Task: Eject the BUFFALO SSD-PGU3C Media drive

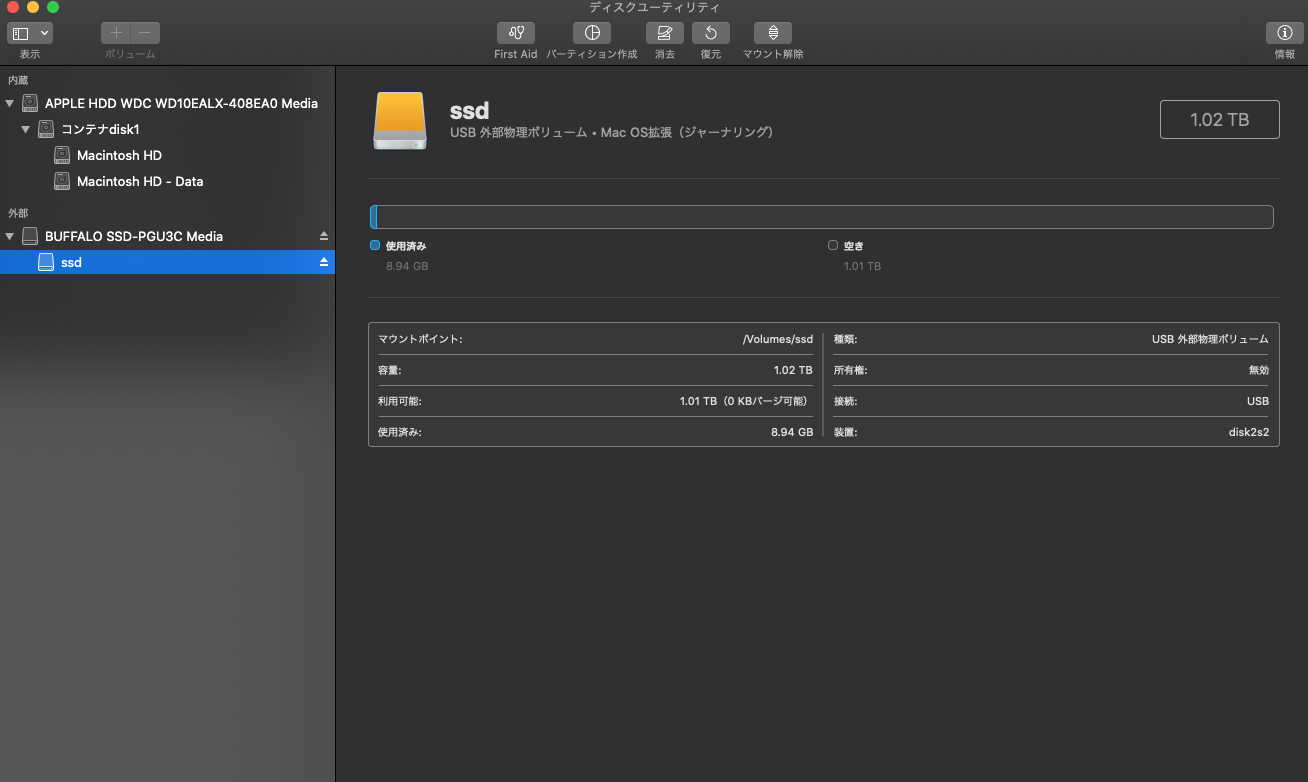Action: tap(323, 236)
